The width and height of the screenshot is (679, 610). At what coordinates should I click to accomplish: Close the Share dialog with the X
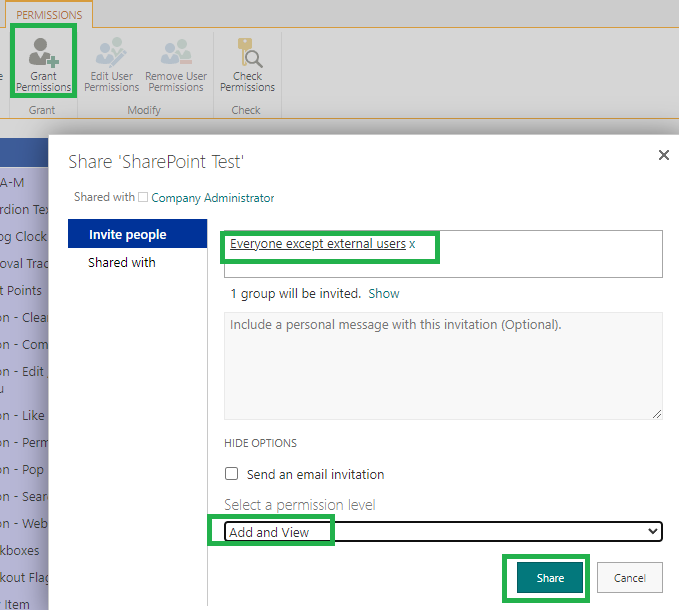[663, 155]
